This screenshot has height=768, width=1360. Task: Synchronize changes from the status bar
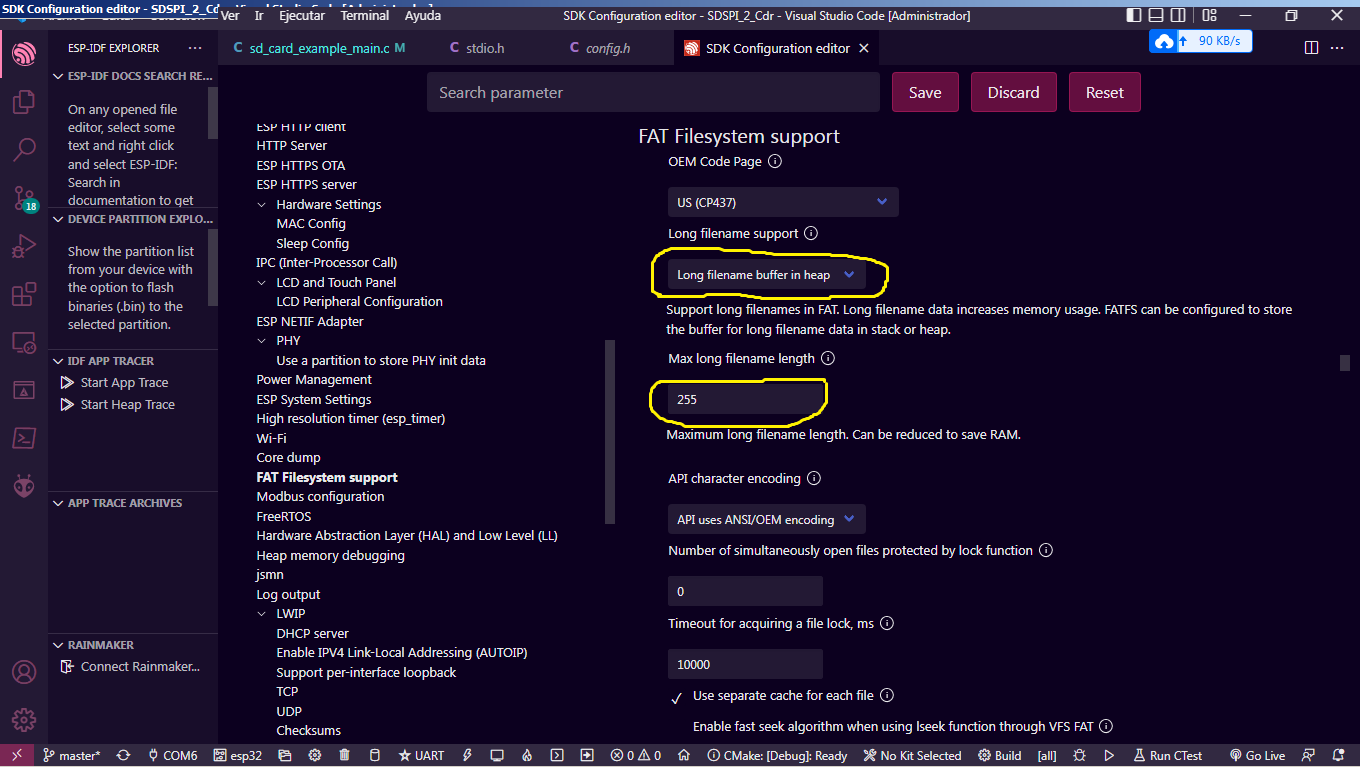123,756
